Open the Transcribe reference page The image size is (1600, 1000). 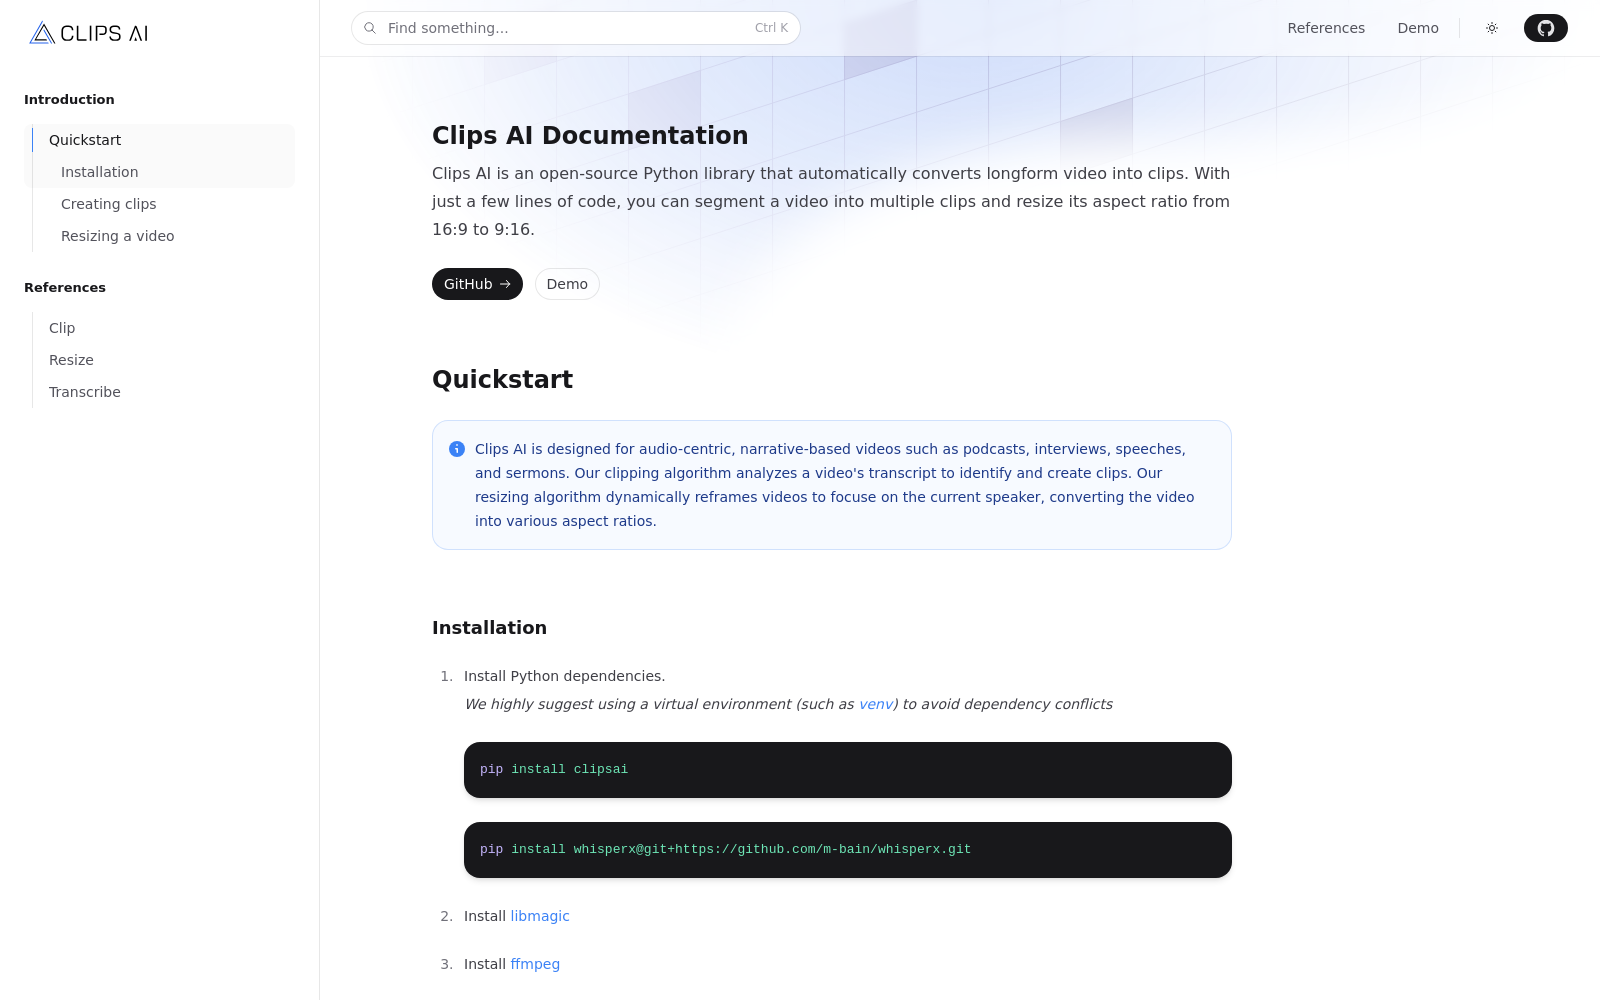pos(85,392)
